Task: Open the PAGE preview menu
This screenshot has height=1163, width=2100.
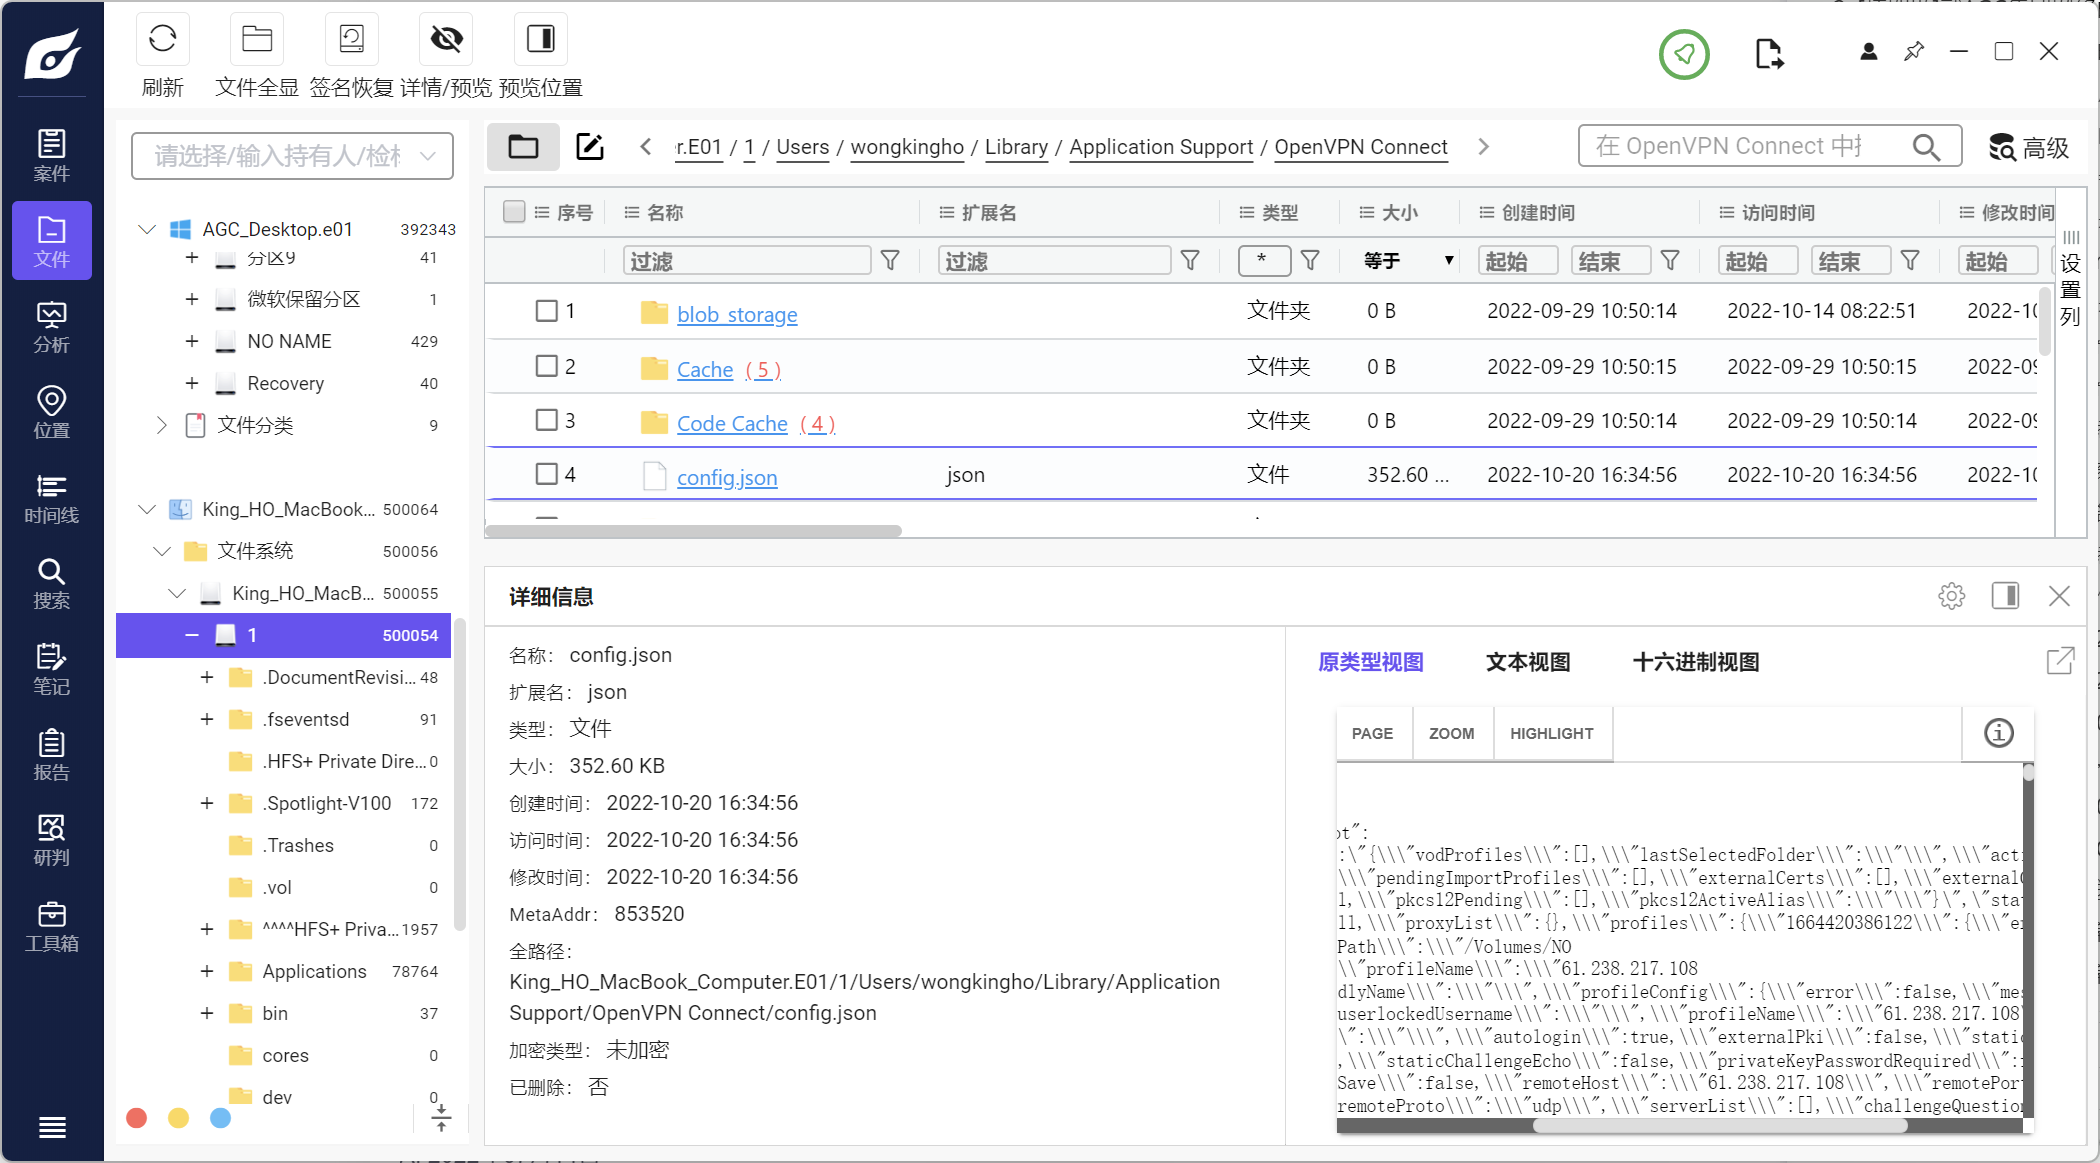Action: pyautogui.click(x=1372, y=733)
